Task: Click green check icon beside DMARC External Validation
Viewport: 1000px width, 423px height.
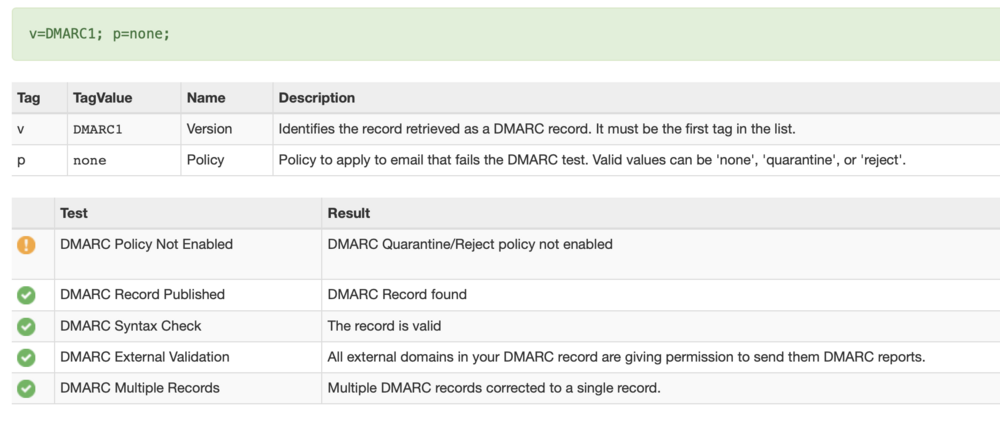Action: tap(26, 357)
